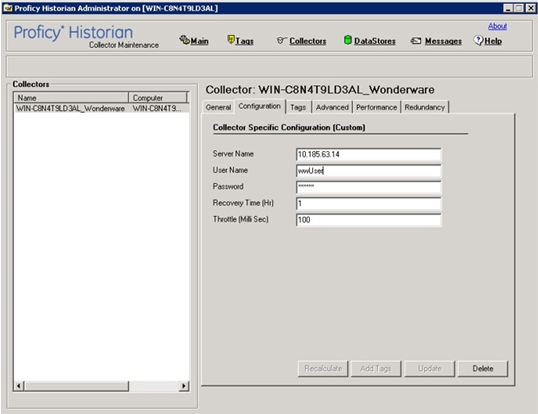Click the Add Tags button
Viewport: 538px width, 414px height.
click(376, 369)
